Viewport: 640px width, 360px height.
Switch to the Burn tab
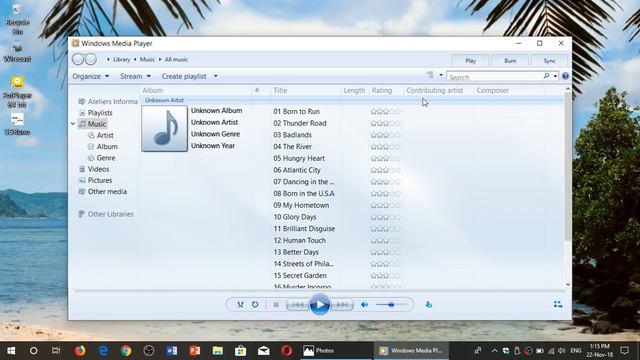pyautogui.click(x=510, y=60)
